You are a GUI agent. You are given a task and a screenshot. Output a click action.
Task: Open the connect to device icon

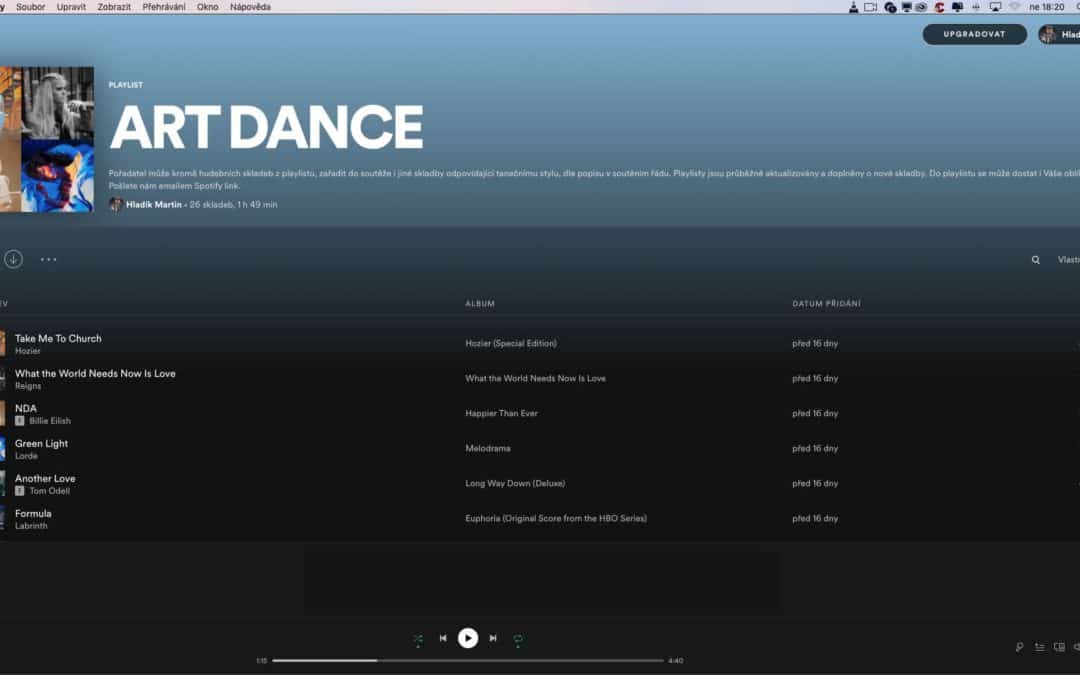[x=1059, y=647]
